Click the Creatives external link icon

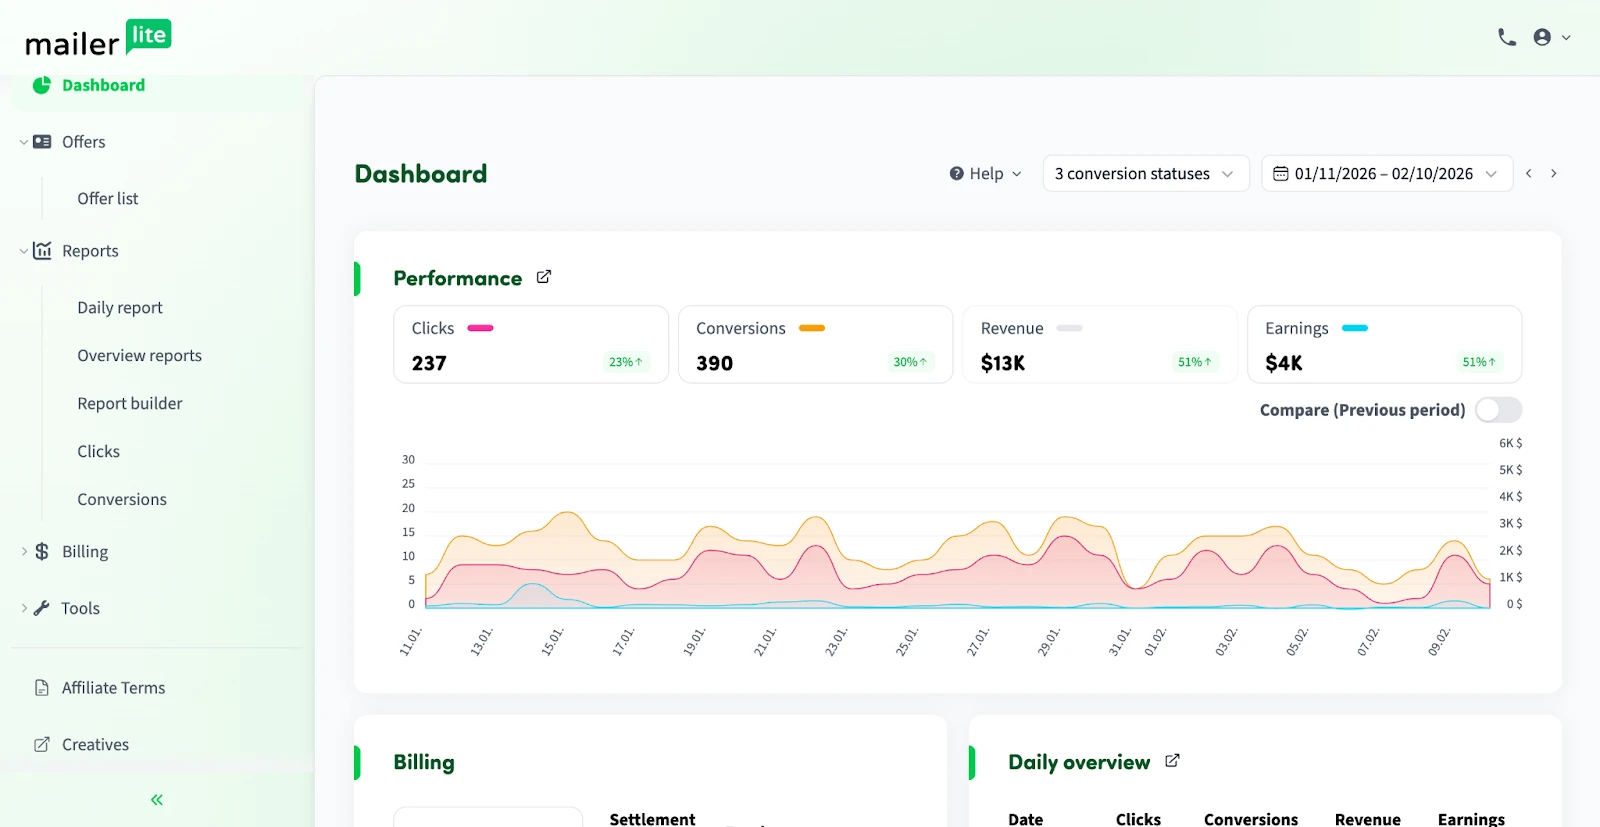[42, 744]
